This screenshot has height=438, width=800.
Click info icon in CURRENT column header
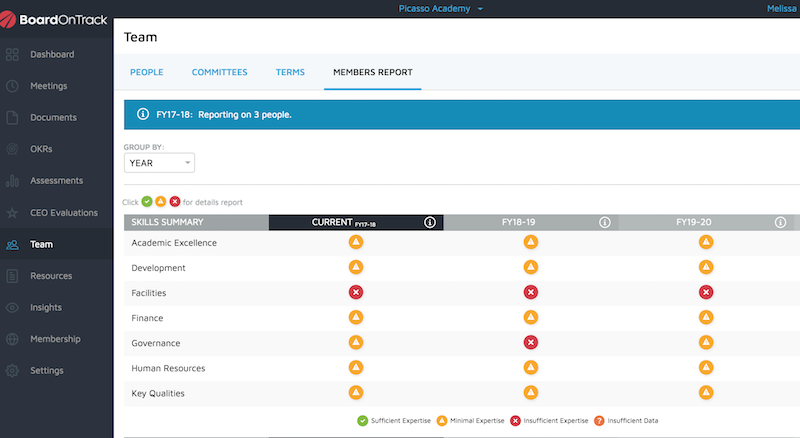[x=430, y=223]
